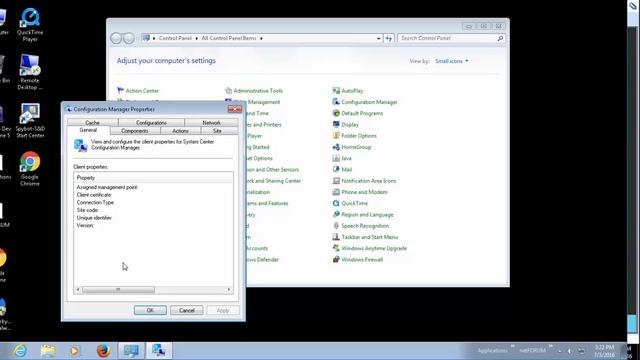The image size is (640, 360).
Task: Switch to the Actions tab
Action: tap(180, 131)
